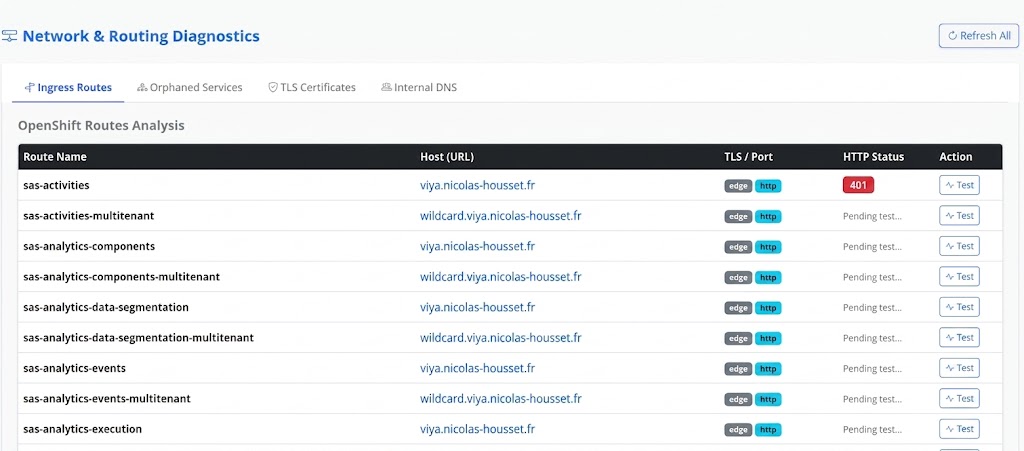Test the sas-activities-multitenant route
This screenshot has height=451, width=1024.
959,215
